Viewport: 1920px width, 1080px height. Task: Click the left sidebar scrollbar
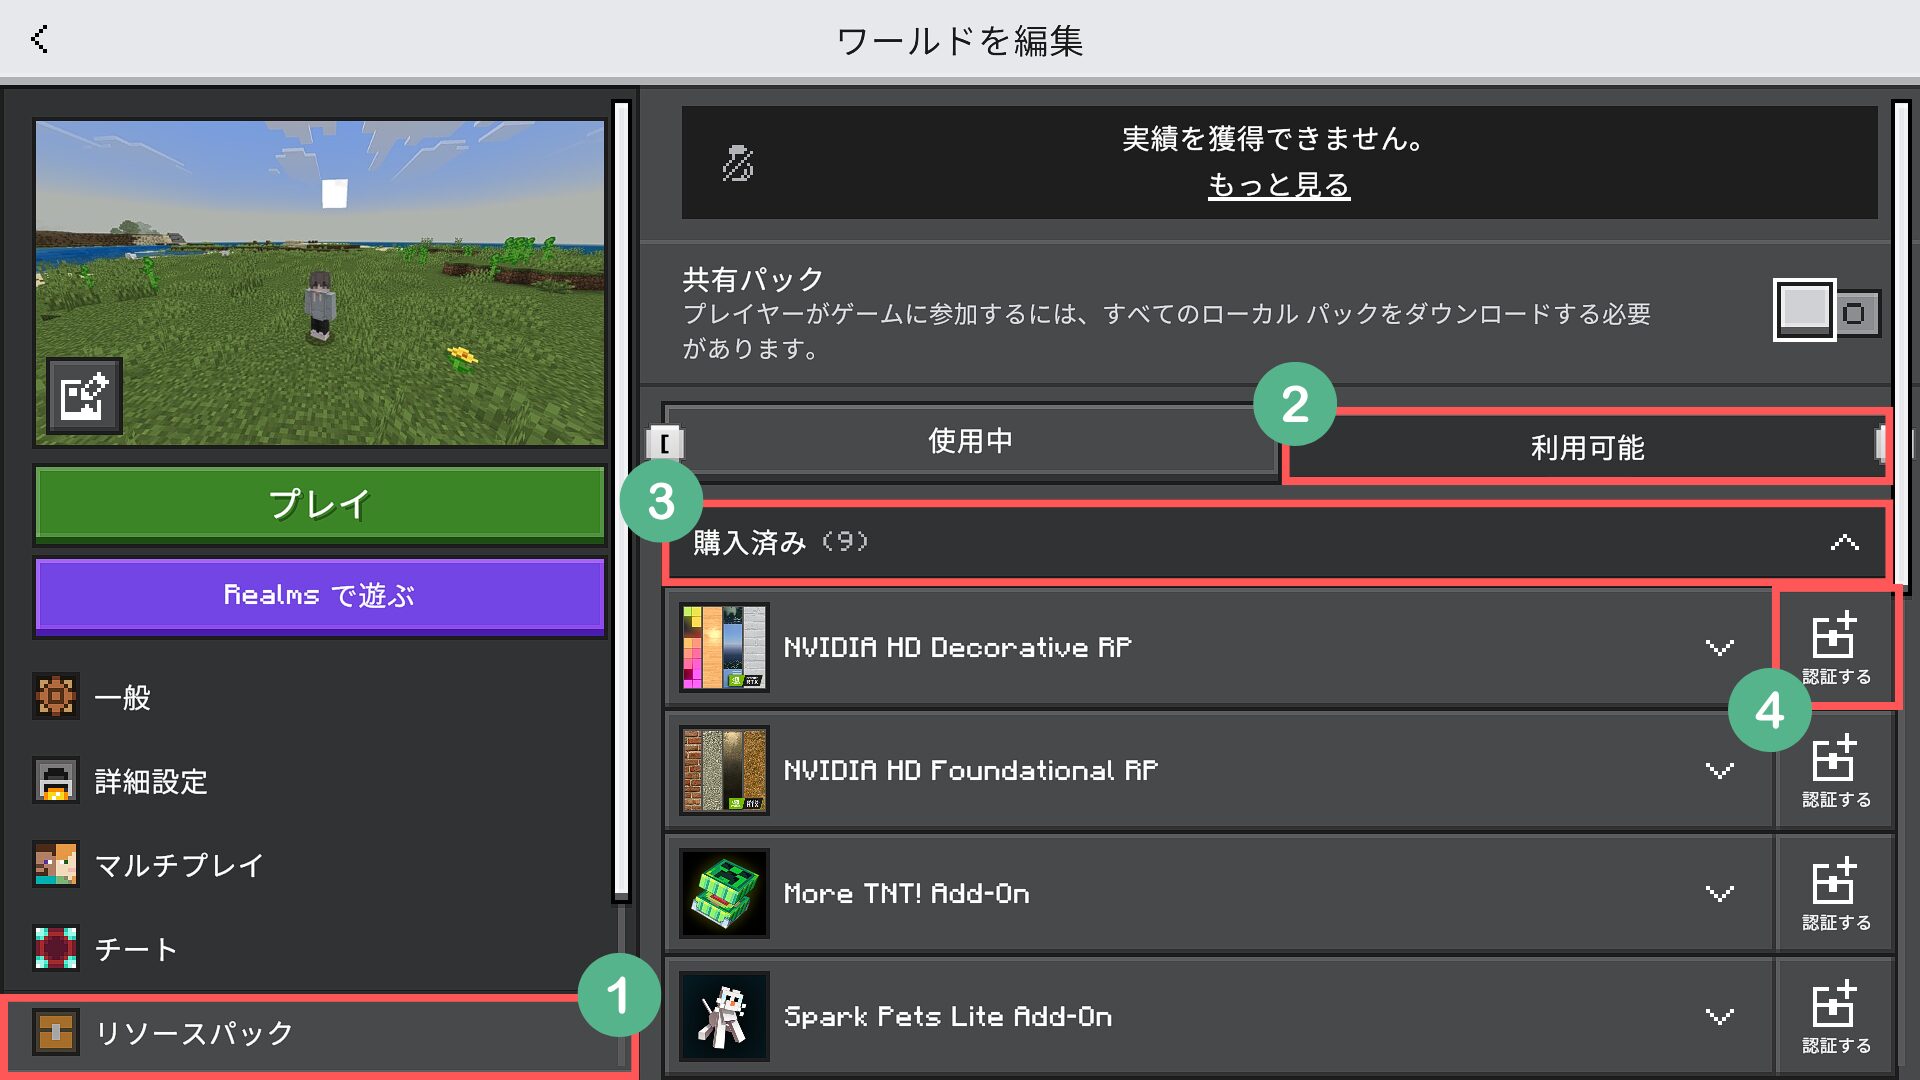click(621, 500)
